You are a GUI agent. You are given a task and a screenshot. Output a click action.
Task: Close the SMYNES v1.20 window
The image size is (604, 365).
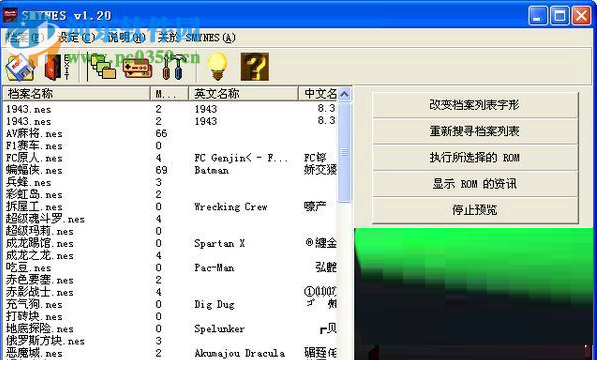pos(582,16)
